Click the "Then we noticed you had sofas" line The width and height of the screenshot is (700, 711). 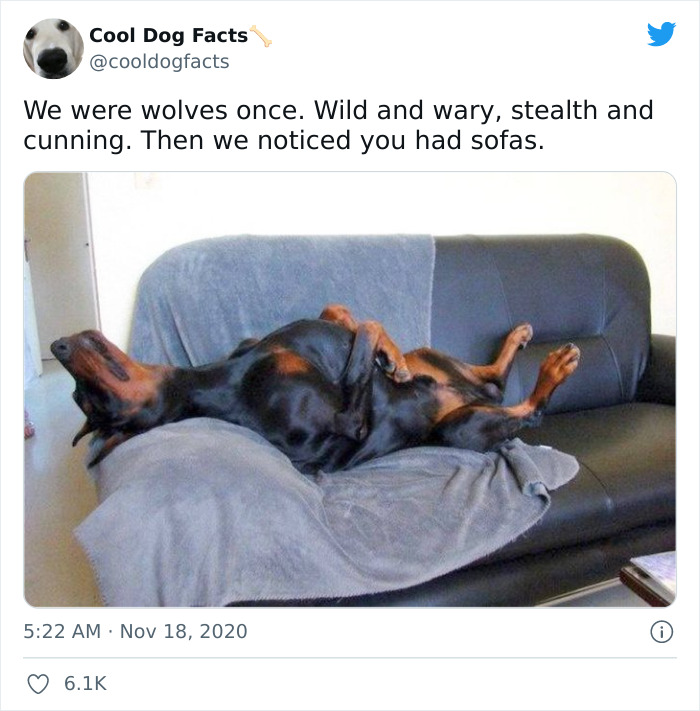click(x=342, y=140)
